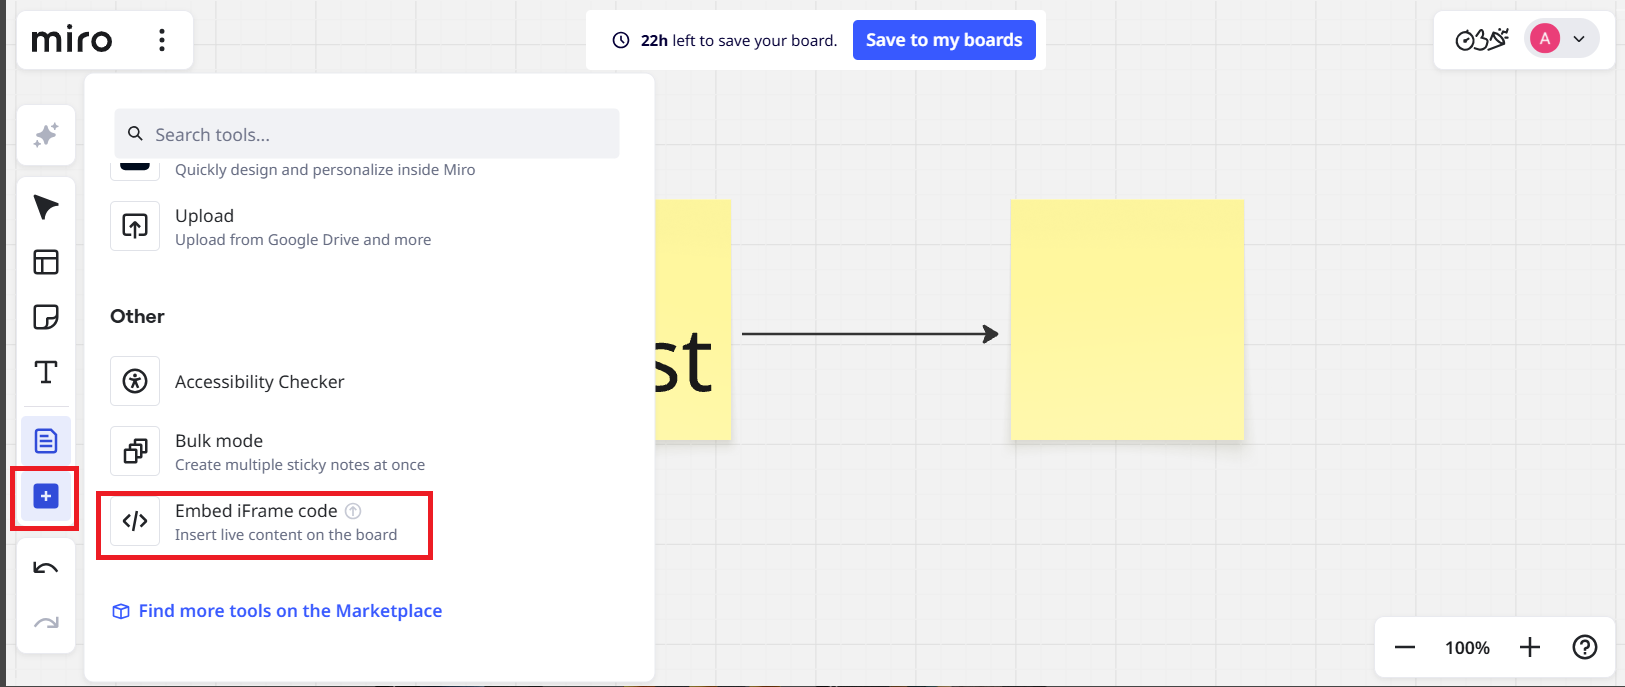Expand the account dropdown chevron
The width and height of the screenshot is (1625, 687).
[x=1579, y=40]
